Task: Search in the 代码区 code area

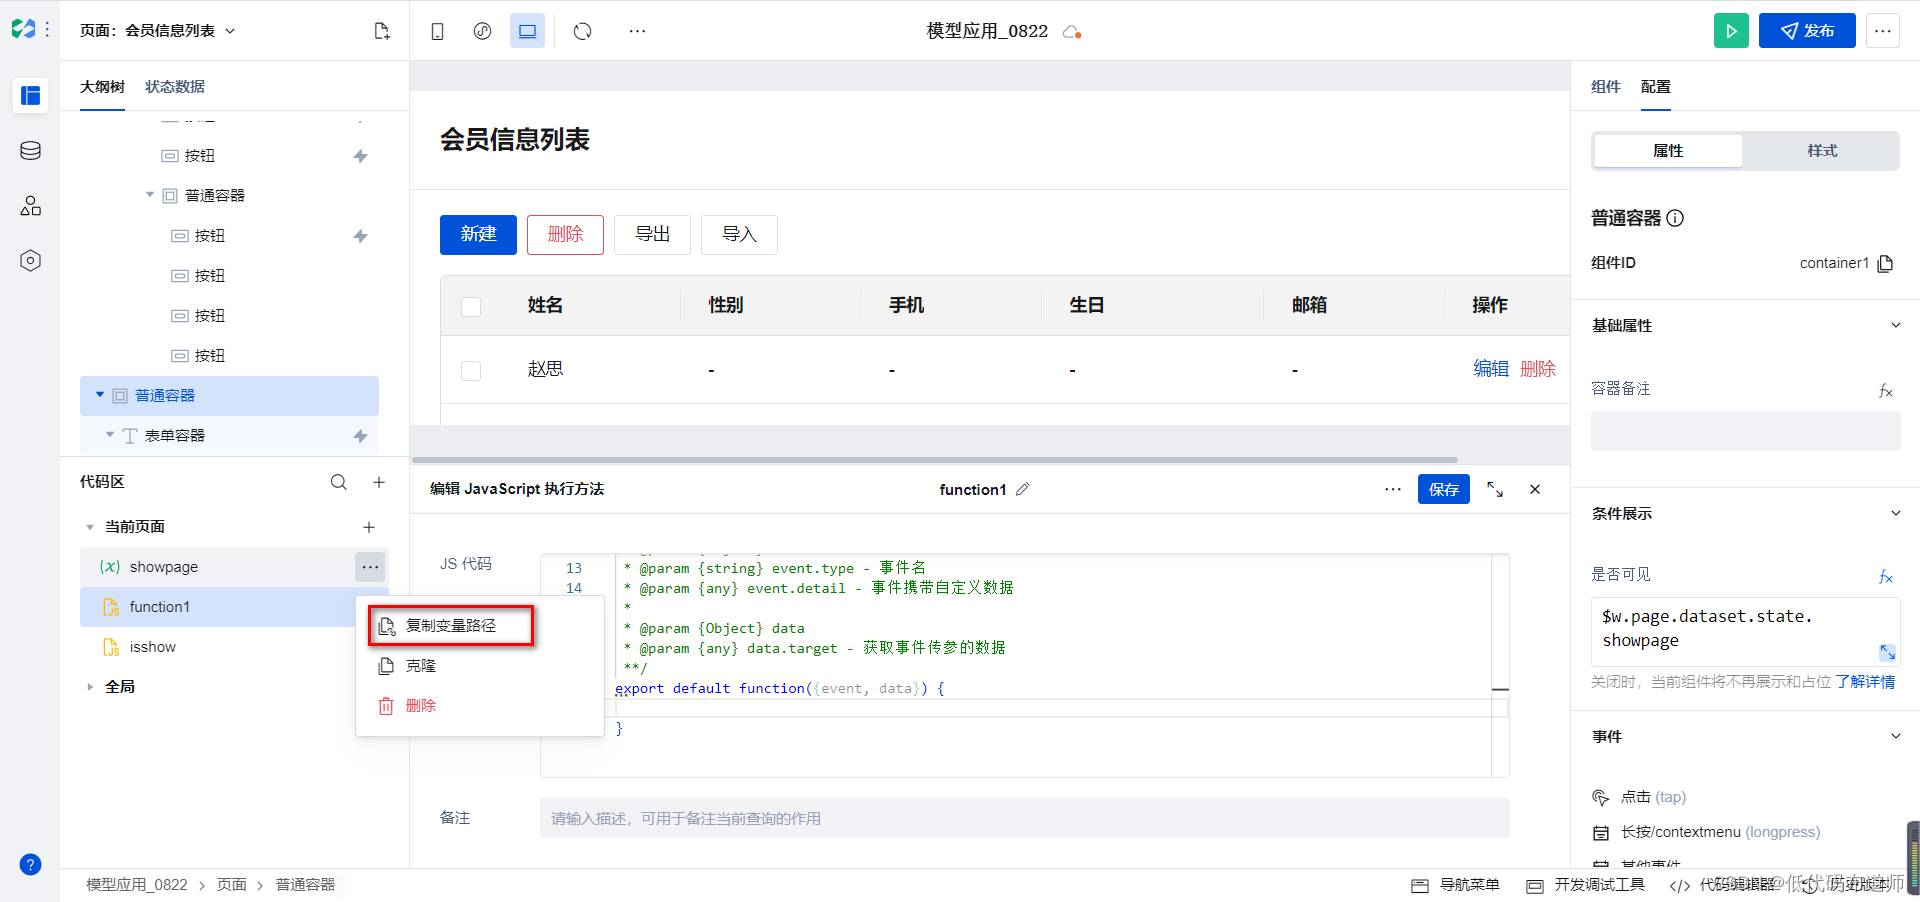Action: tap(339, 482)
